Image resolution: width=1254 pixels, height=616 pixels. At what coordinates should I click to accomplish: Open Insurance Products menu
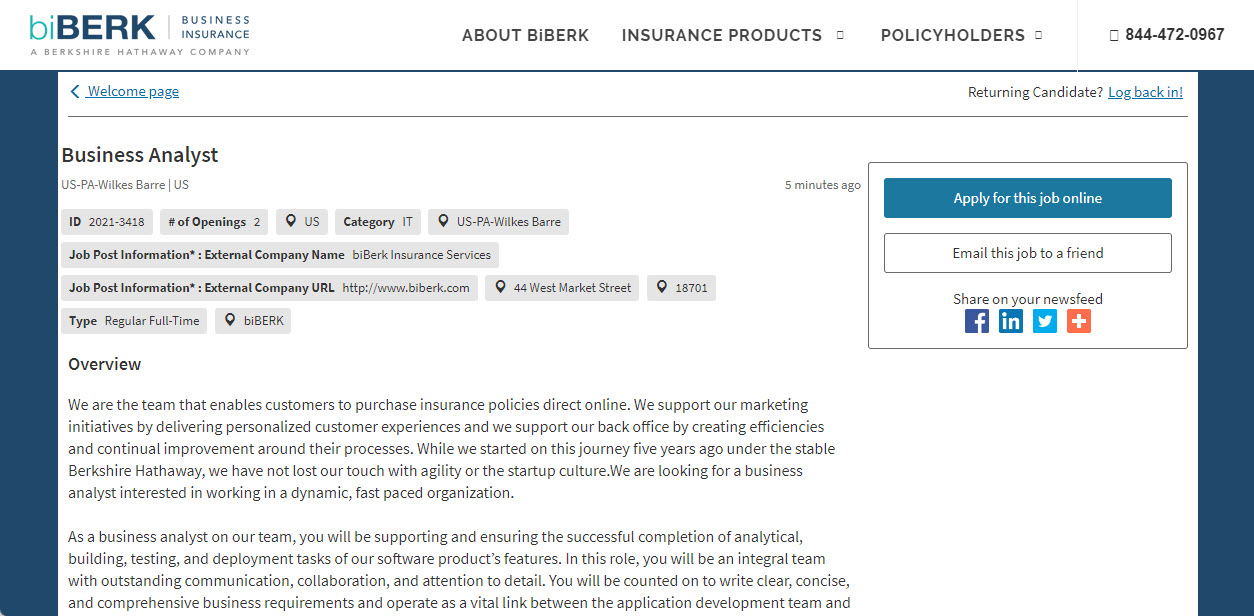click(722, 35)
